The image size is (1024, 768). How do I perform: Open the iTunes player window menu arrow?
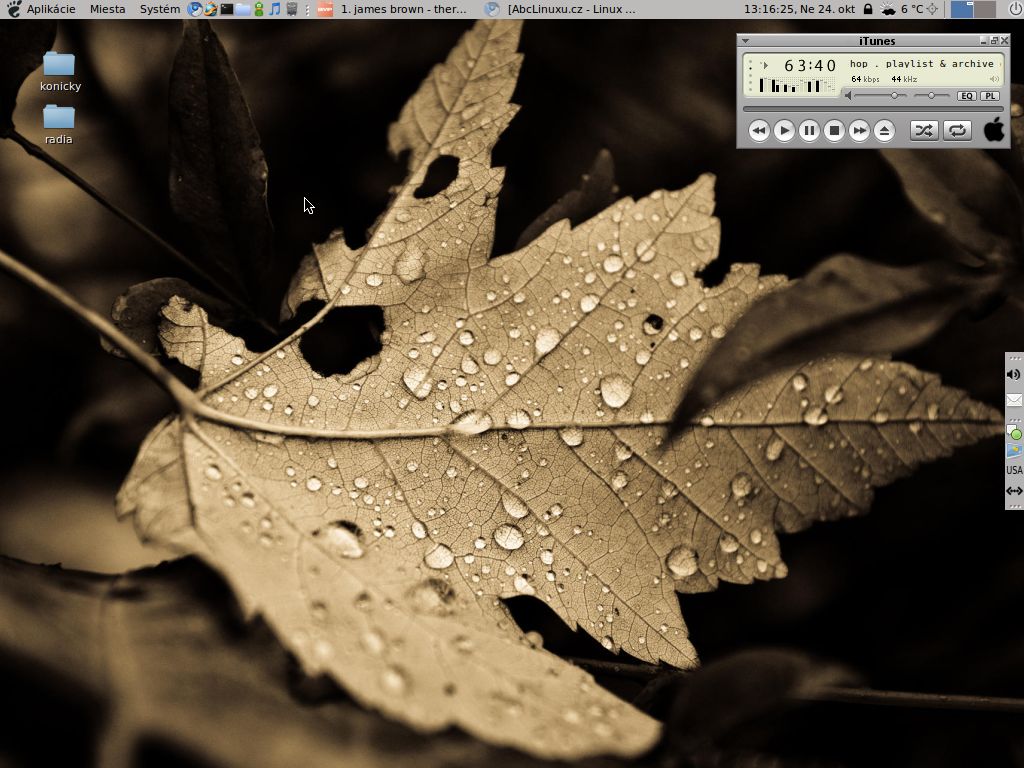tap(745, 40)
